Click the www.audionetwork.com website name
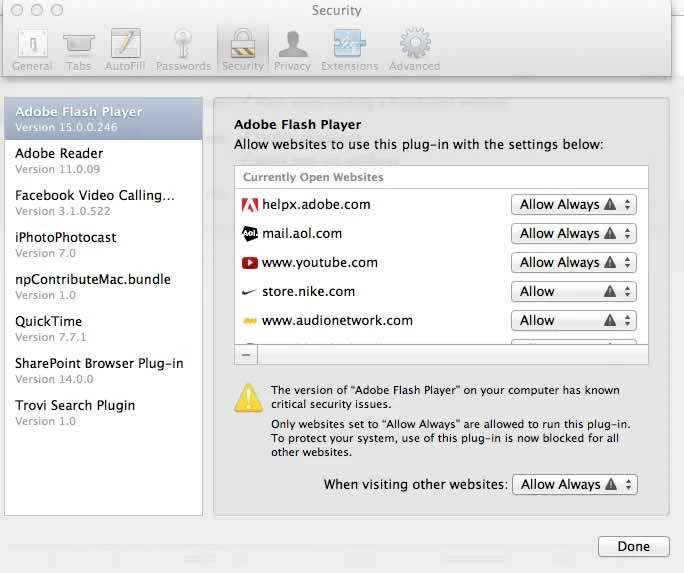The width and height of the screenshot is (684, 573). (337, 321)
